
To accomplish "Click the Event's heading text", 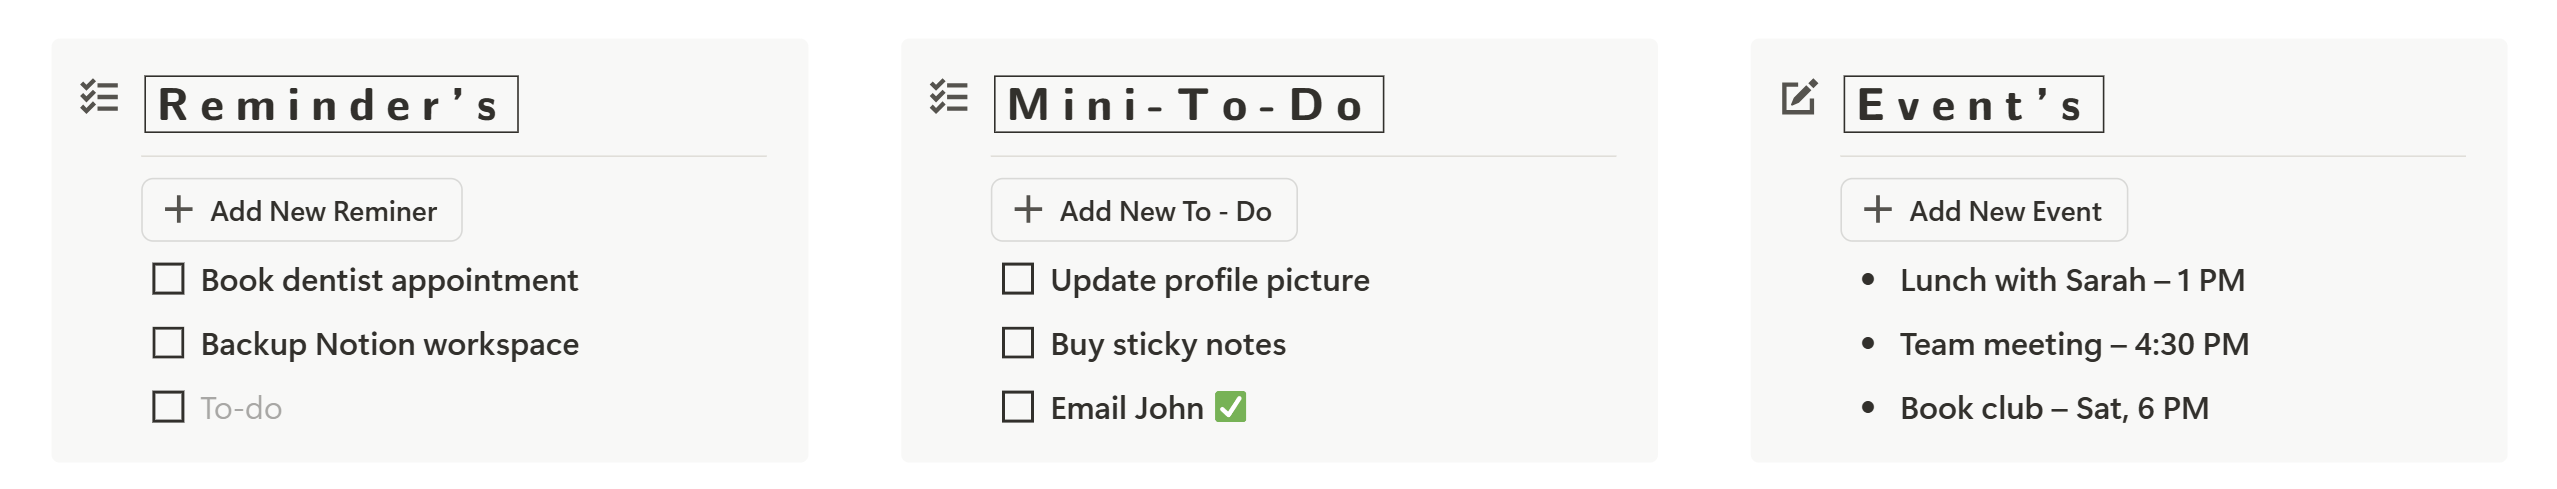I will [1973, 104].
